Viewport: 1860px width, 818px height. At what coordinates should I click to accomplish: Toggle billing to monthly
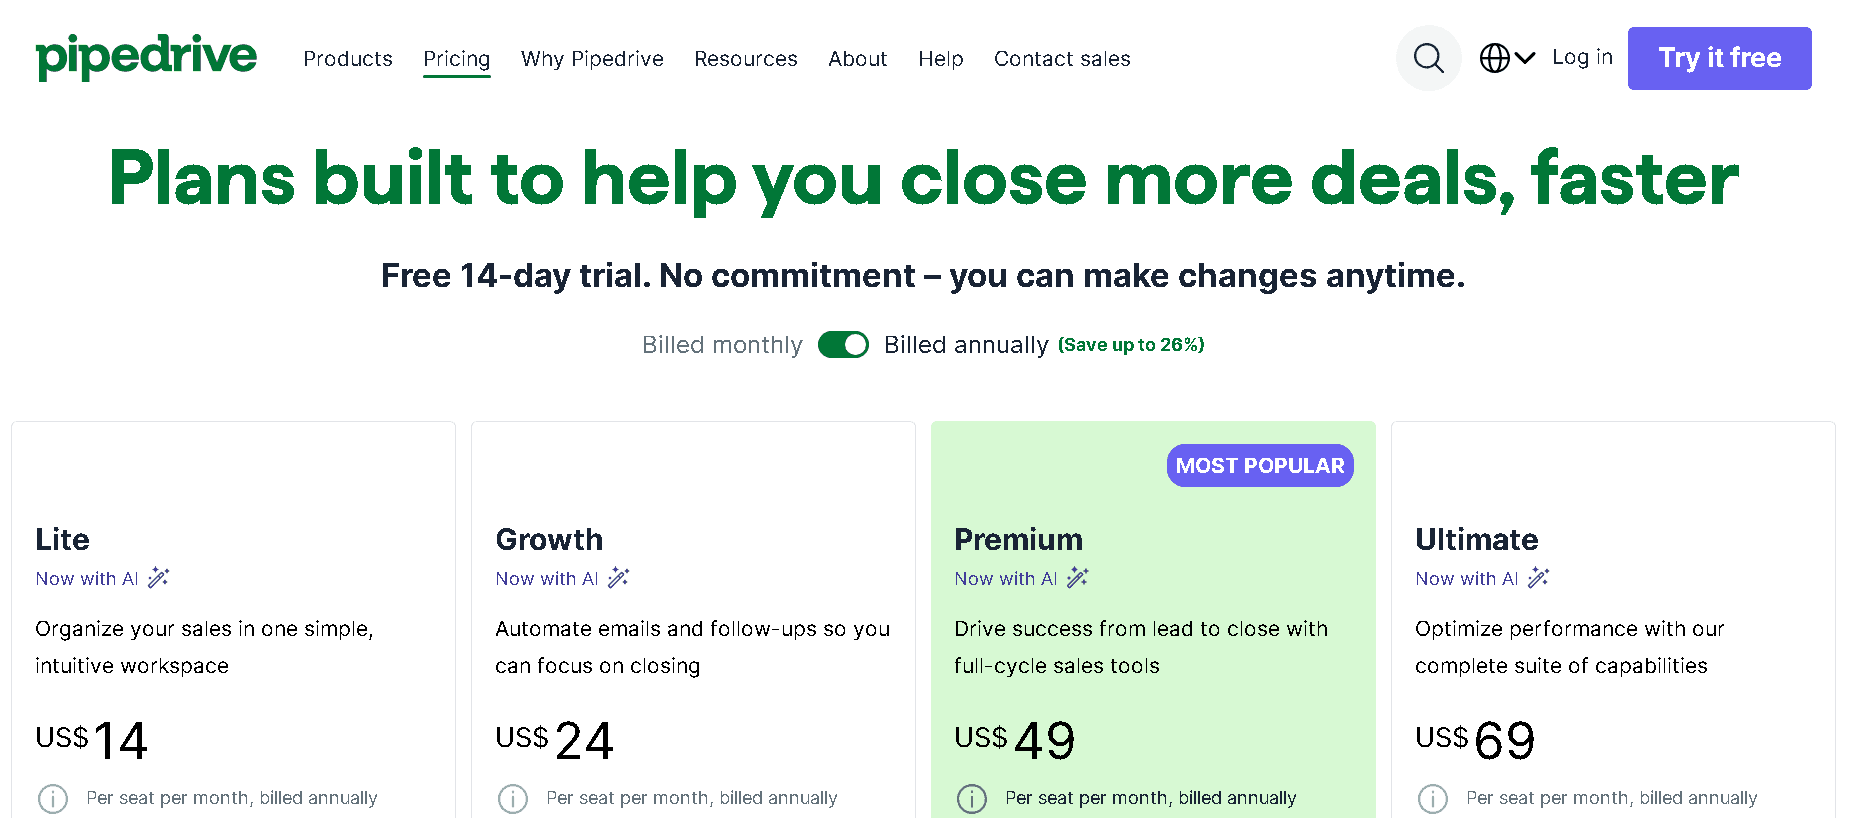[x=843, y=344]
